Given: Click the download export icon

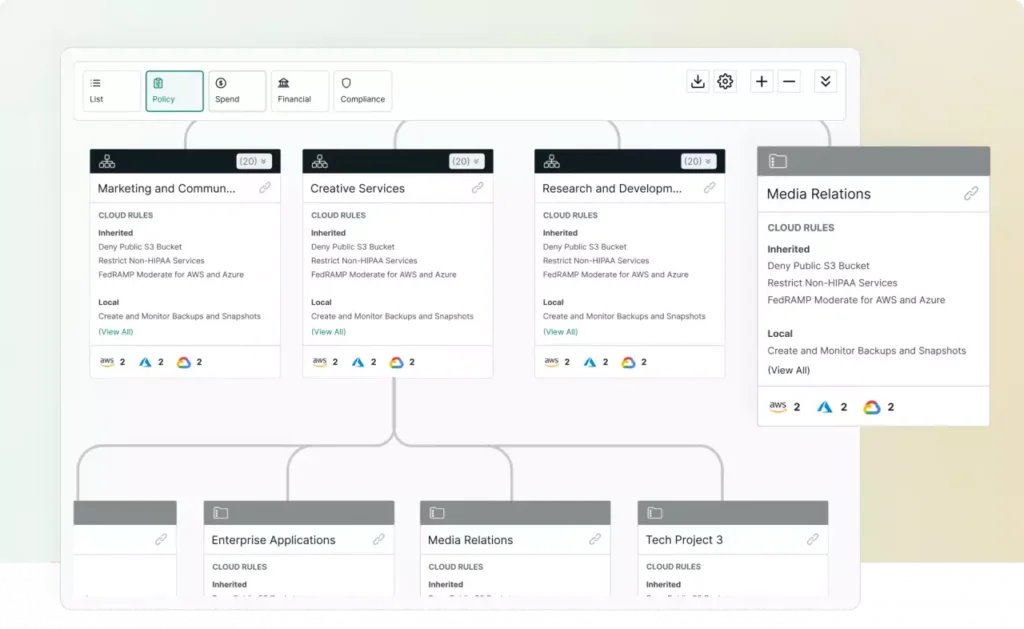Looking at the screenshot, I should click(x=698, y=81).
